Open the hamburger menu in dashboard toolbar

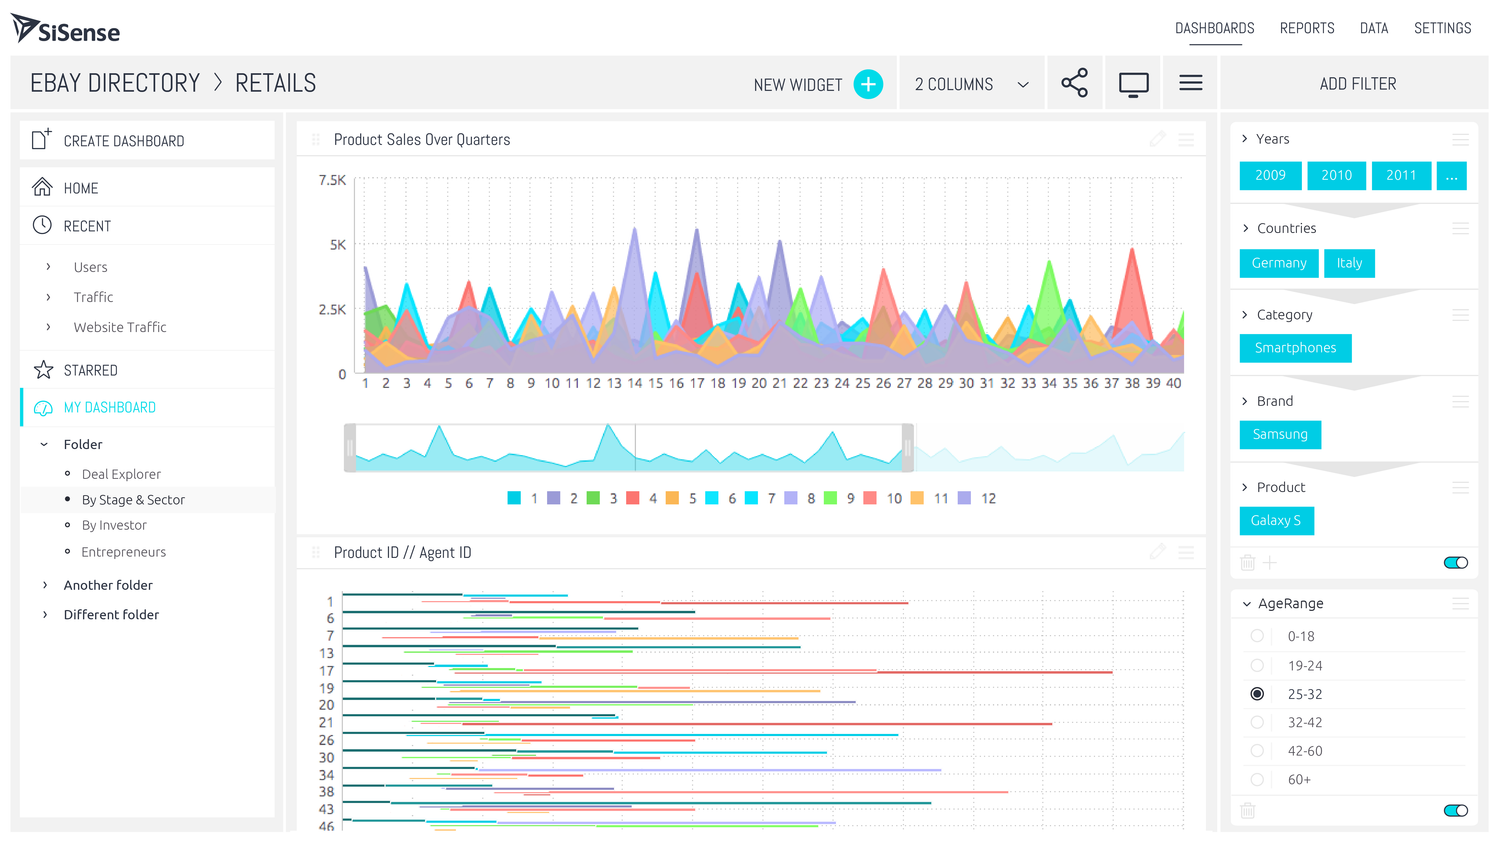[1190, 83]
